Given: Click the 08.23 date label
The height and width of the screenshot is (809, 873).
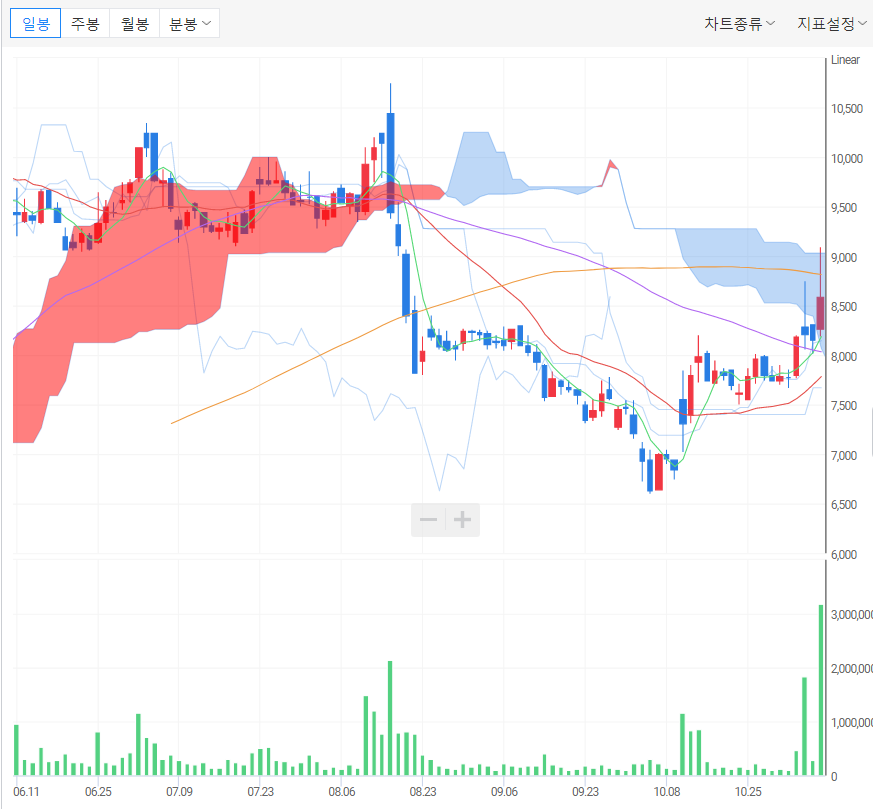Looking at the screenshot, I should point(423,791).
